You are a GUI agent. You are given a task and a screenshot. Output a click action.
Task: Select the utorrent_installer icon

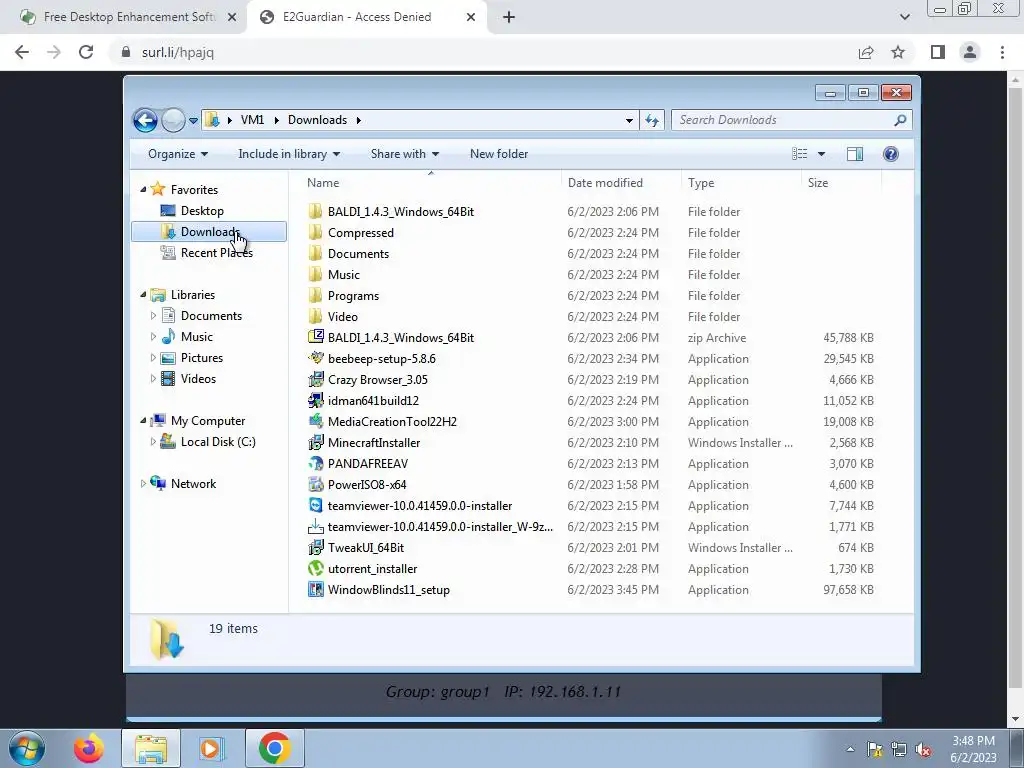(x=315, y=569)
